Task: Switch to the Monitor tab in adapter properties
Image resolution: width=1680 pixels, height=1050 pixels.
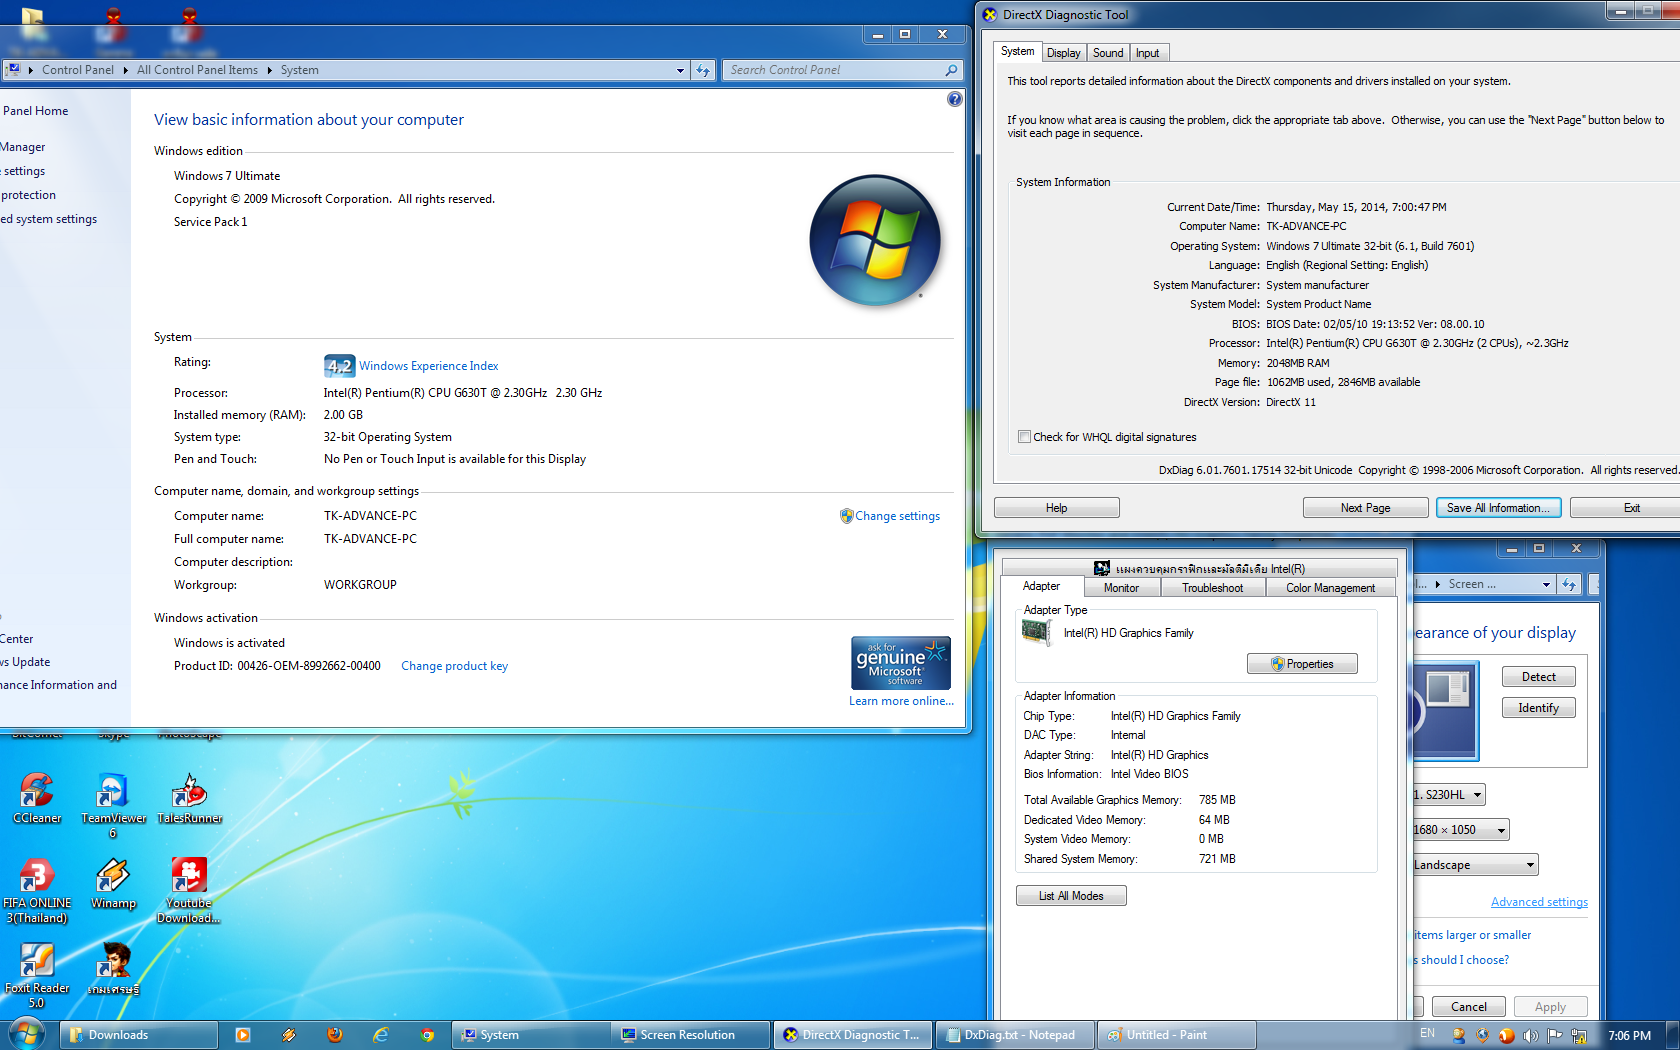Action: pyautogui.click(x=1121, y=588)
